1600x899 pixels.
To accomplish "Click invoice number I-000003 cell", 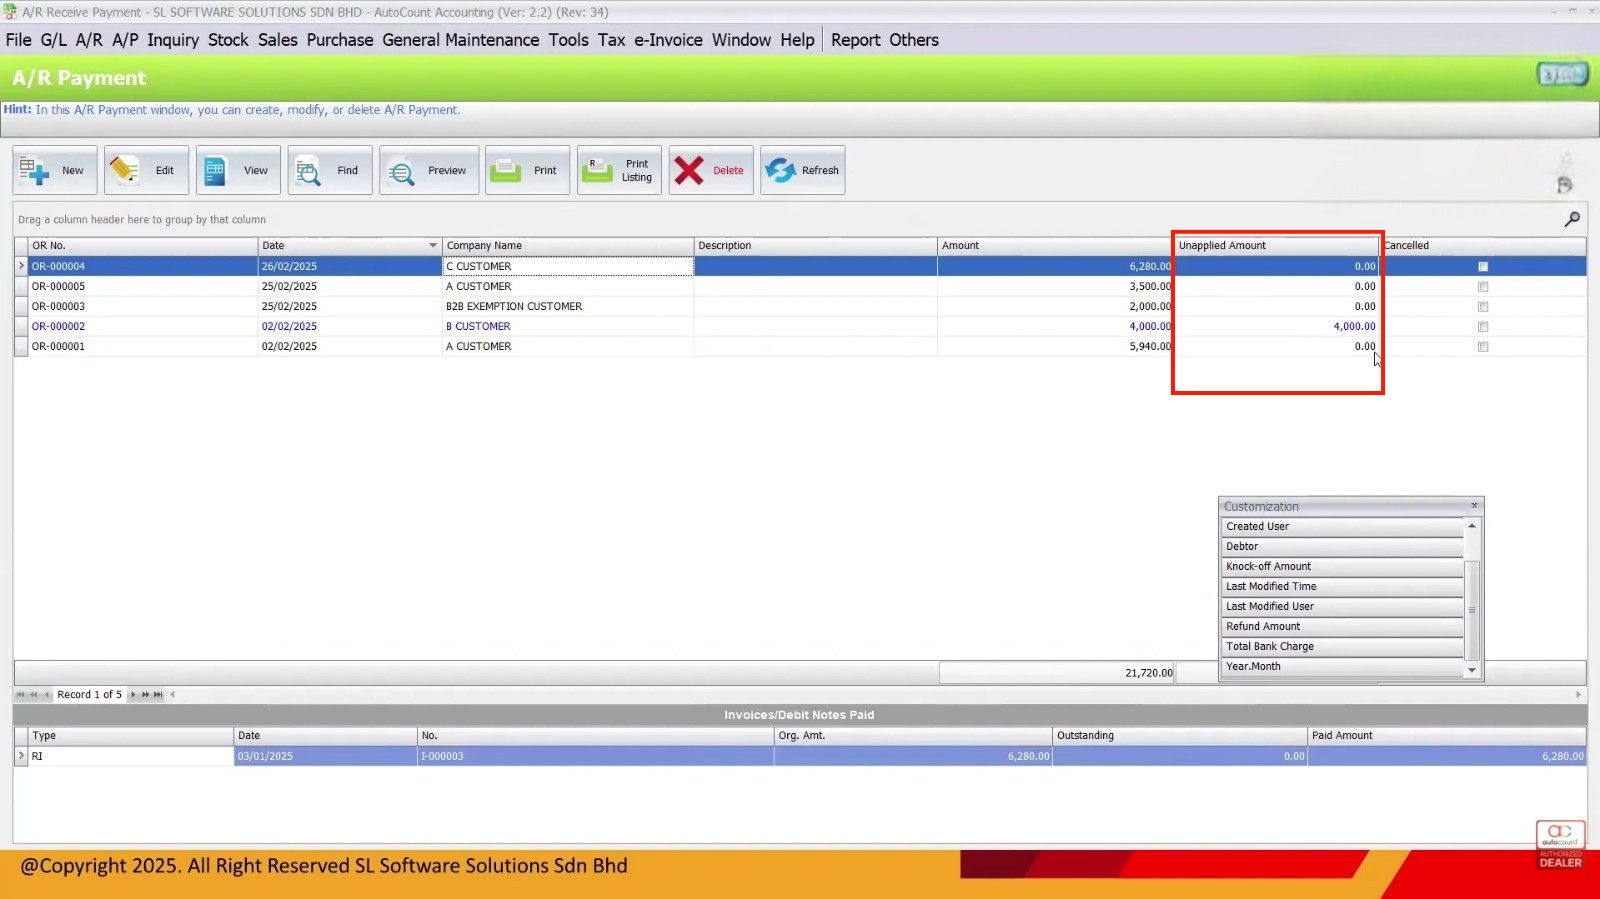I will [x=595, y=756].
